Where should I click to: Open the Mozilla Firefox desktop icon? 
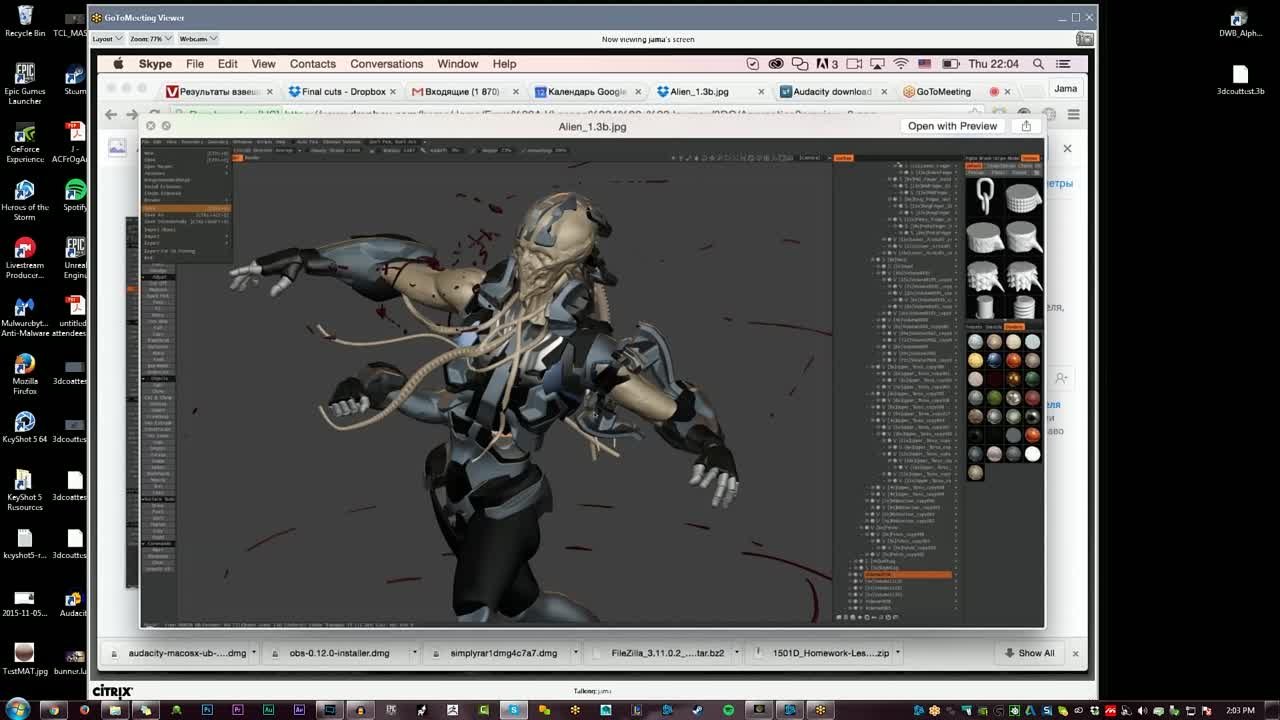(x=25, y=373)
